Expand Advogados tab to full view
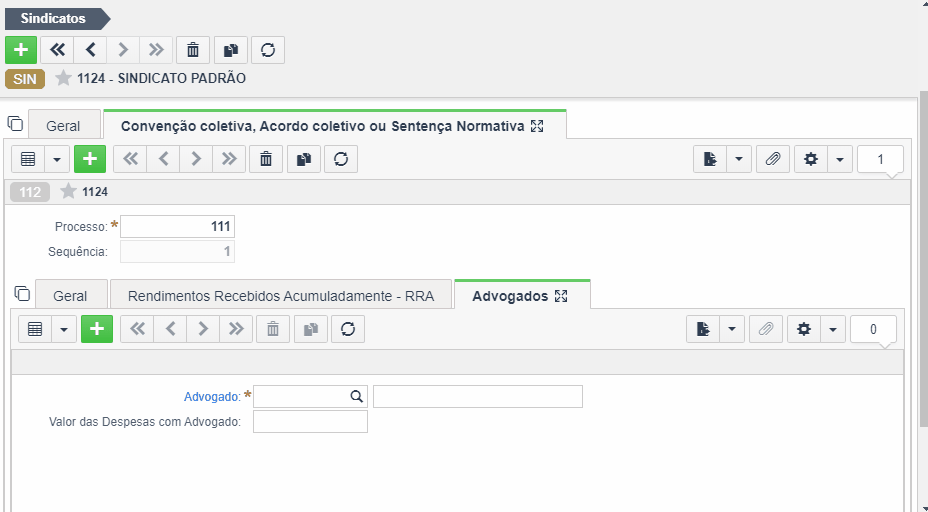 click(x=561, y=297)
